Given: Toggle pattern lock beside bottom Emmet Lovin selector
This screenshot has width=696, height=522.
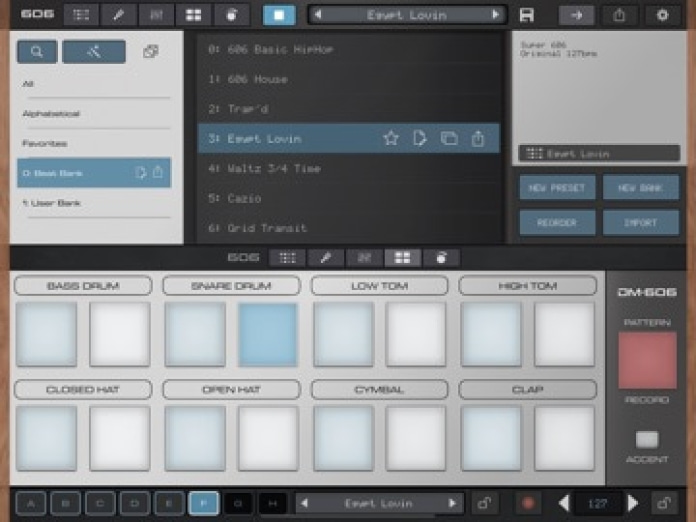Looking at the screenshot, I should 484,503.
